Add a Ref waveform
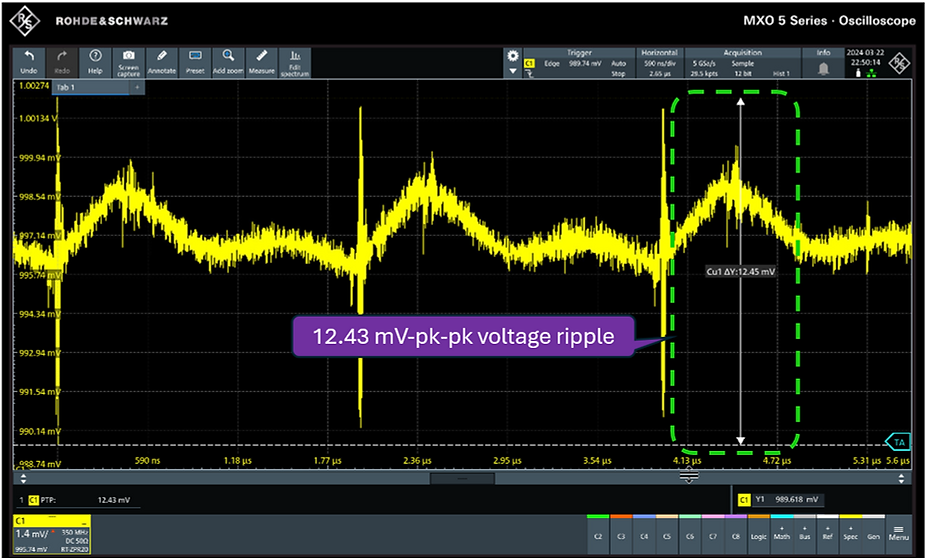This screenshot has height=559, width=925. pyautogui.click(x=828, y=534)
